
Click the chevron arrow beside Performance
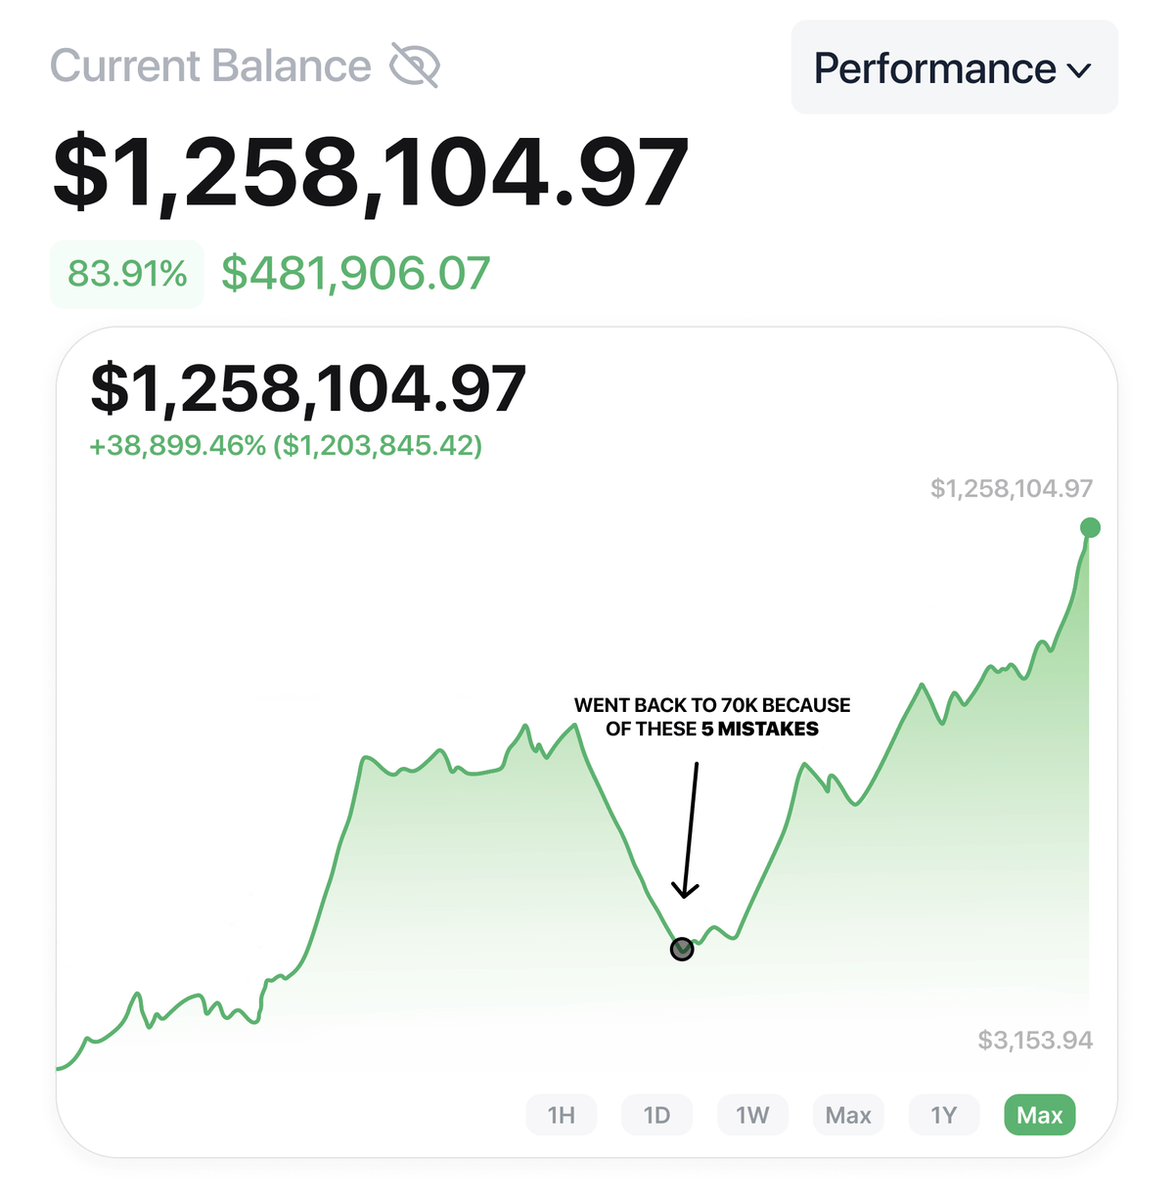[1079, 71]
